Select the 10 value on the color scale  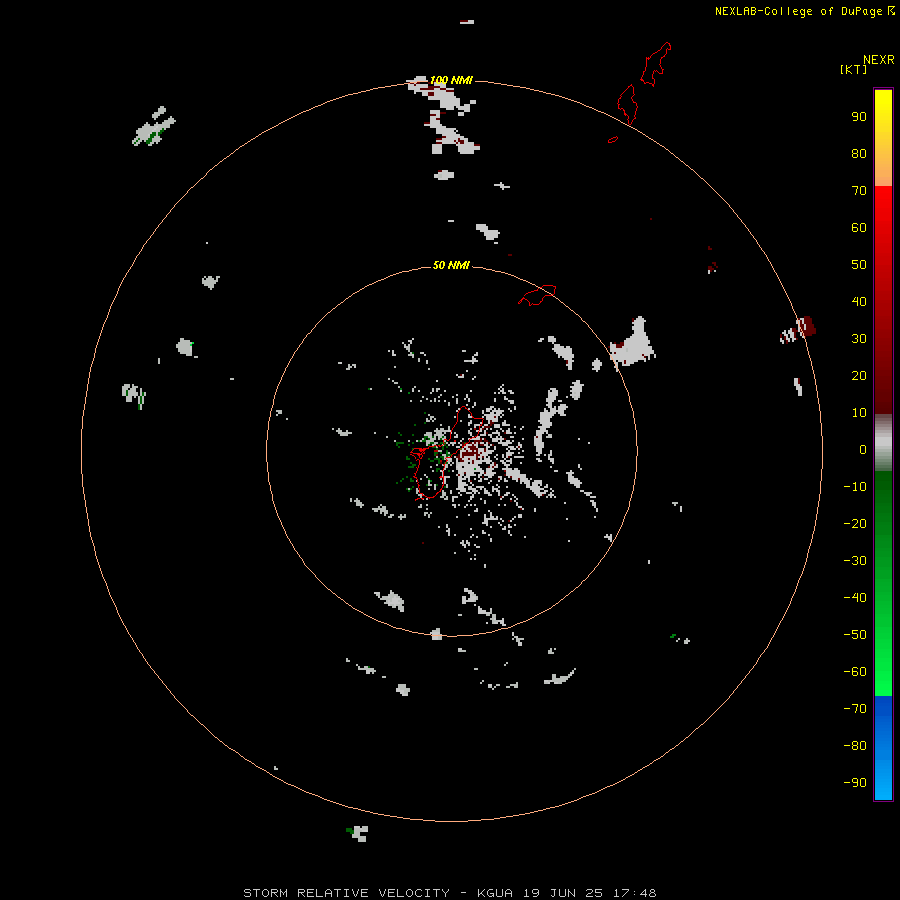(859, 413)
